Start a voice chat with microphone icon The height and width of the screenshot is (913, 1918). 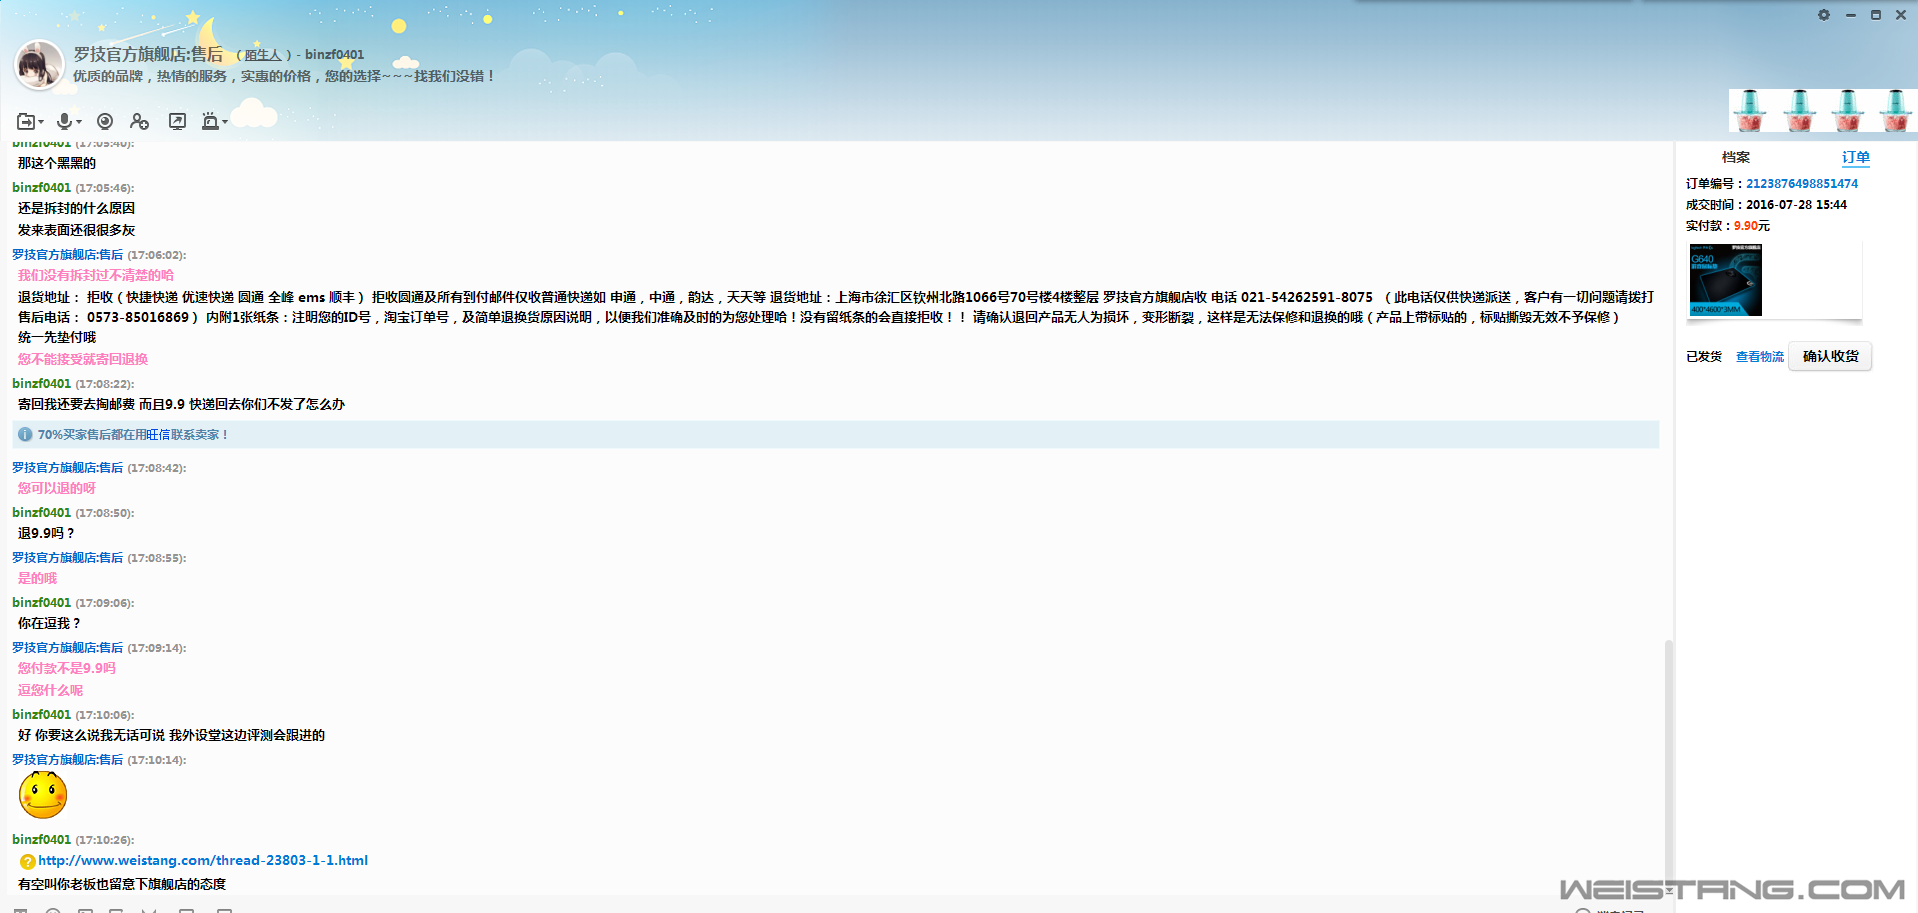click(65, 121)
